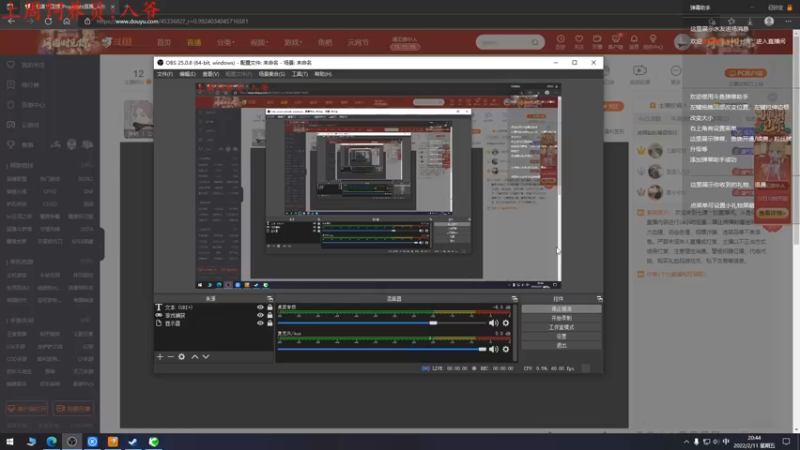The height and width of the screenshot is (450, 800).
Task: Toggle visibility of the 显示器 source
Action: pos(260,323)
